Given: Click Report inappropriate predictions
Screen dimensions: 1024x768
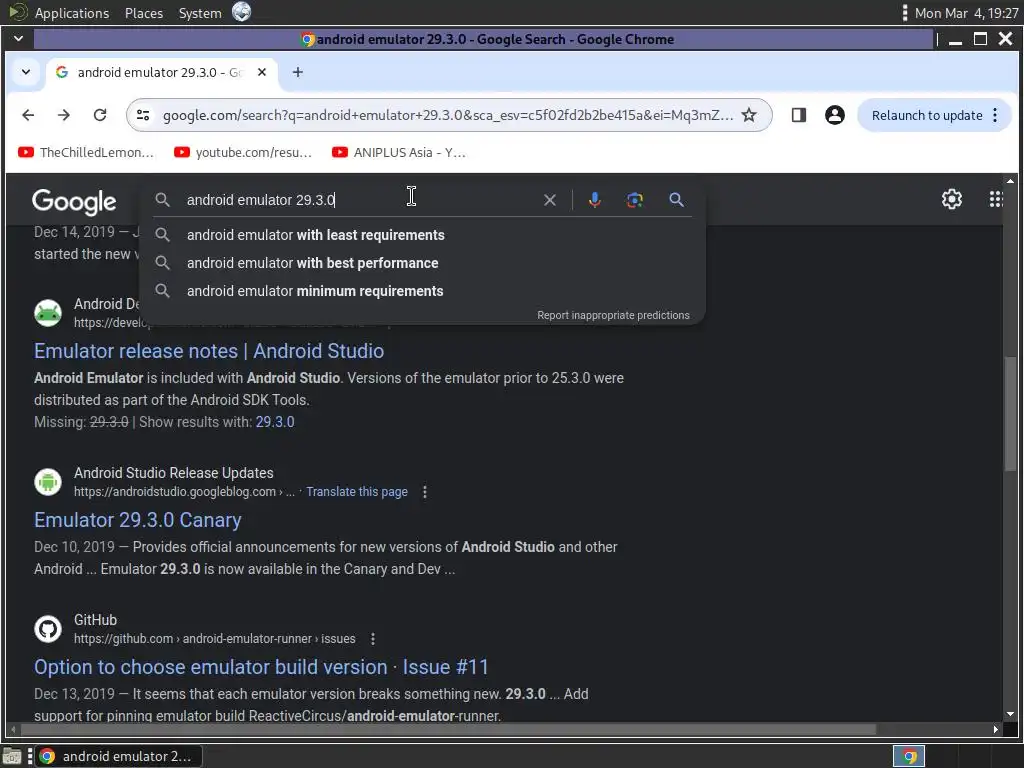Looking at the screenshot, I should 613,315.
